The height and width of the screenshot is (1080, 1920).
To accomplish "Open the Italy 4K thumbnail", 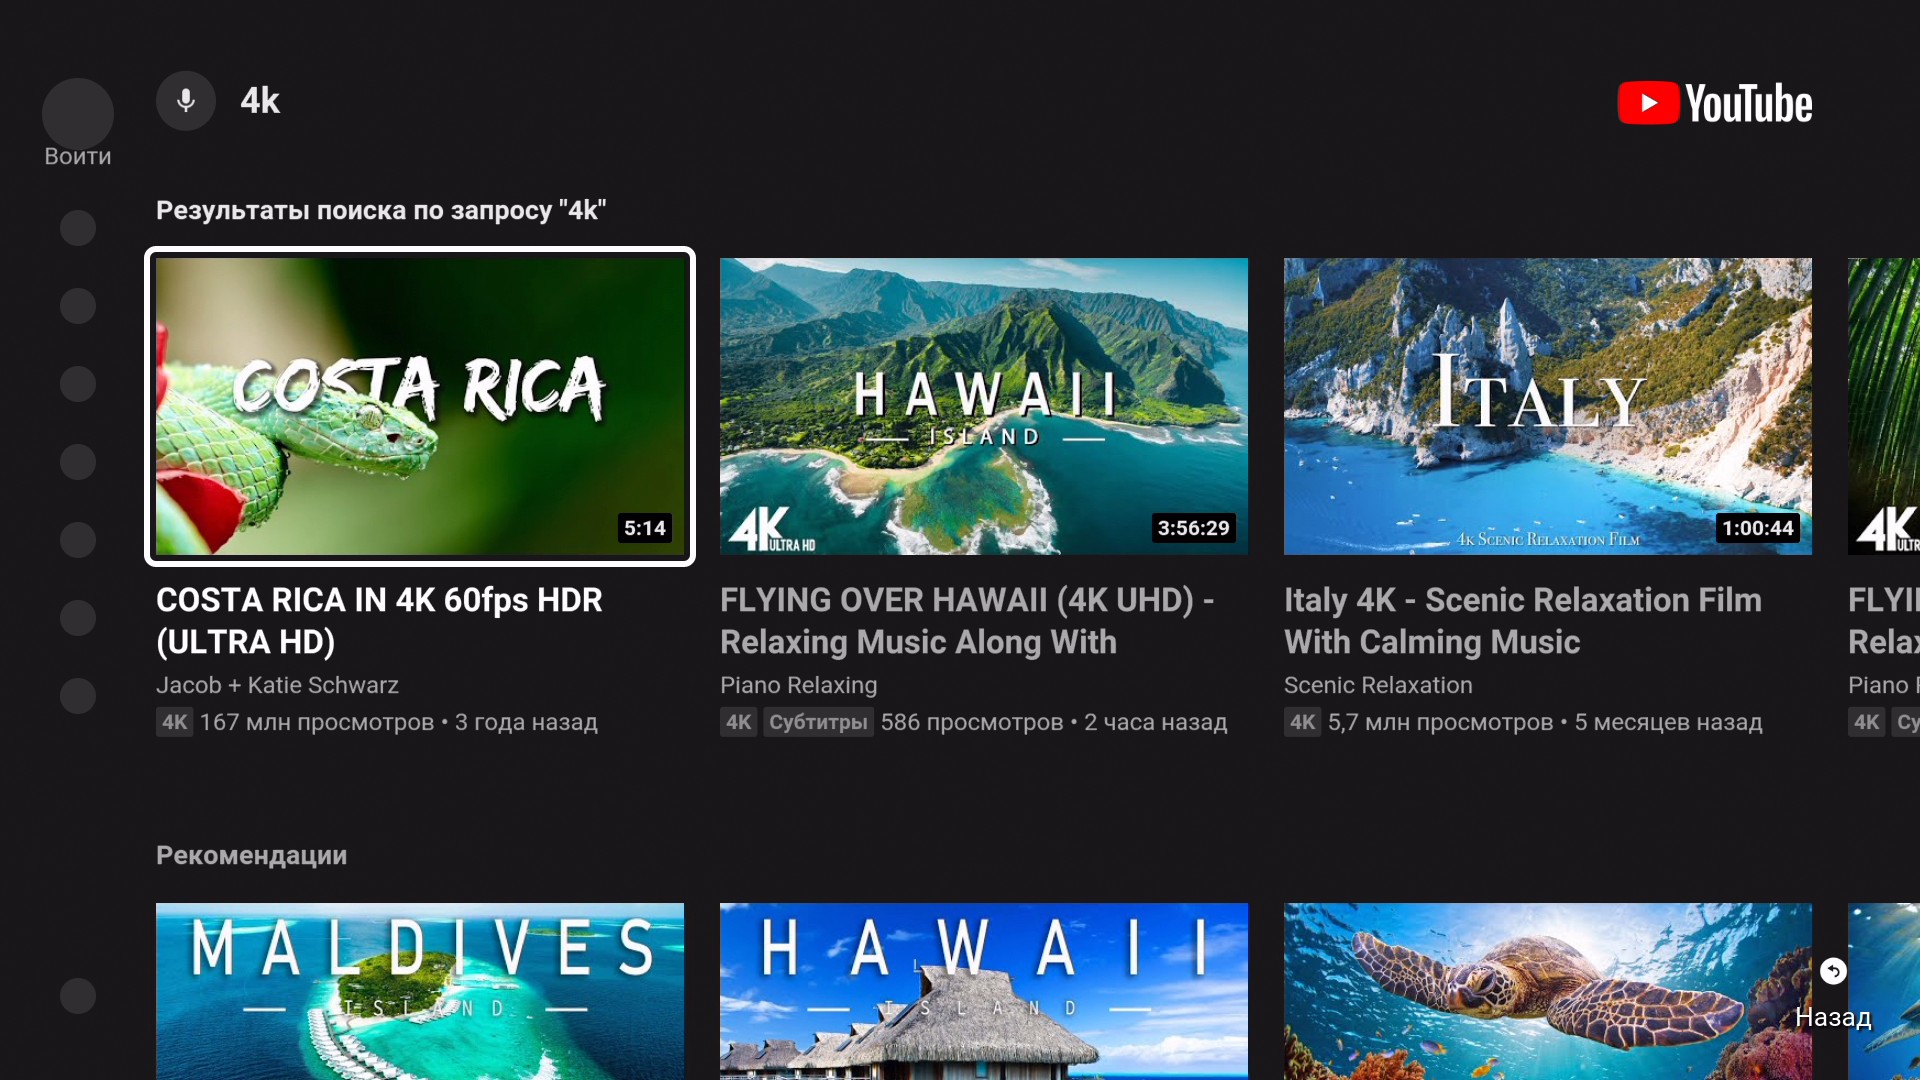I will [1547, 406].
